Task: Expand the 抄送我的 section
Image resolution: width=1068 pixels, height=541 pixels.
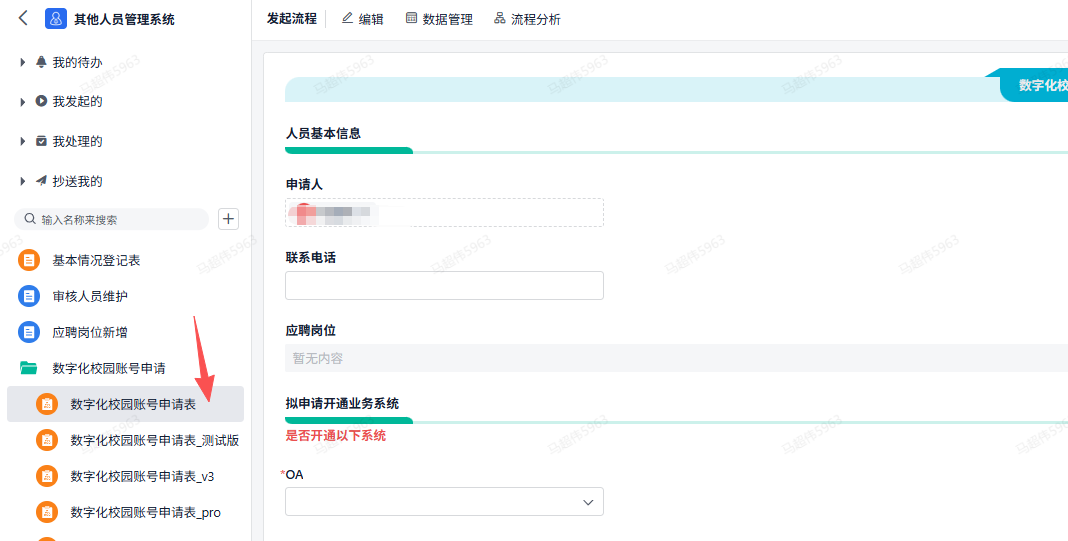Action: 23,182
